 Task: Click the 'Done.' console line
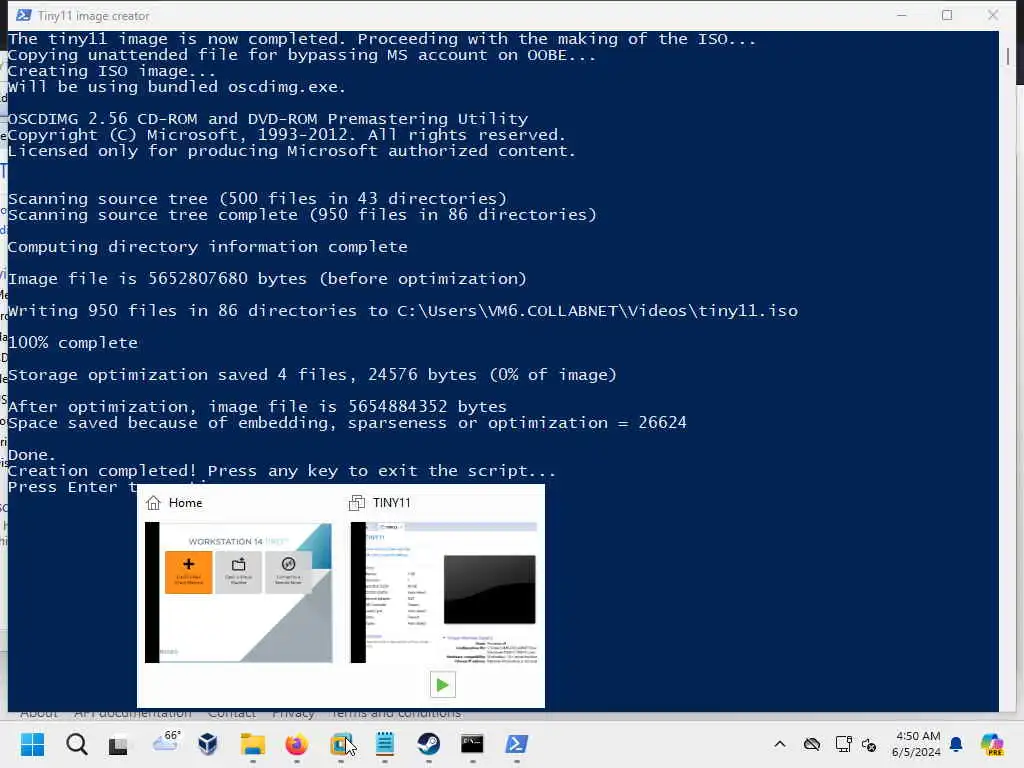pyautogui.click(x=32, y=455)
